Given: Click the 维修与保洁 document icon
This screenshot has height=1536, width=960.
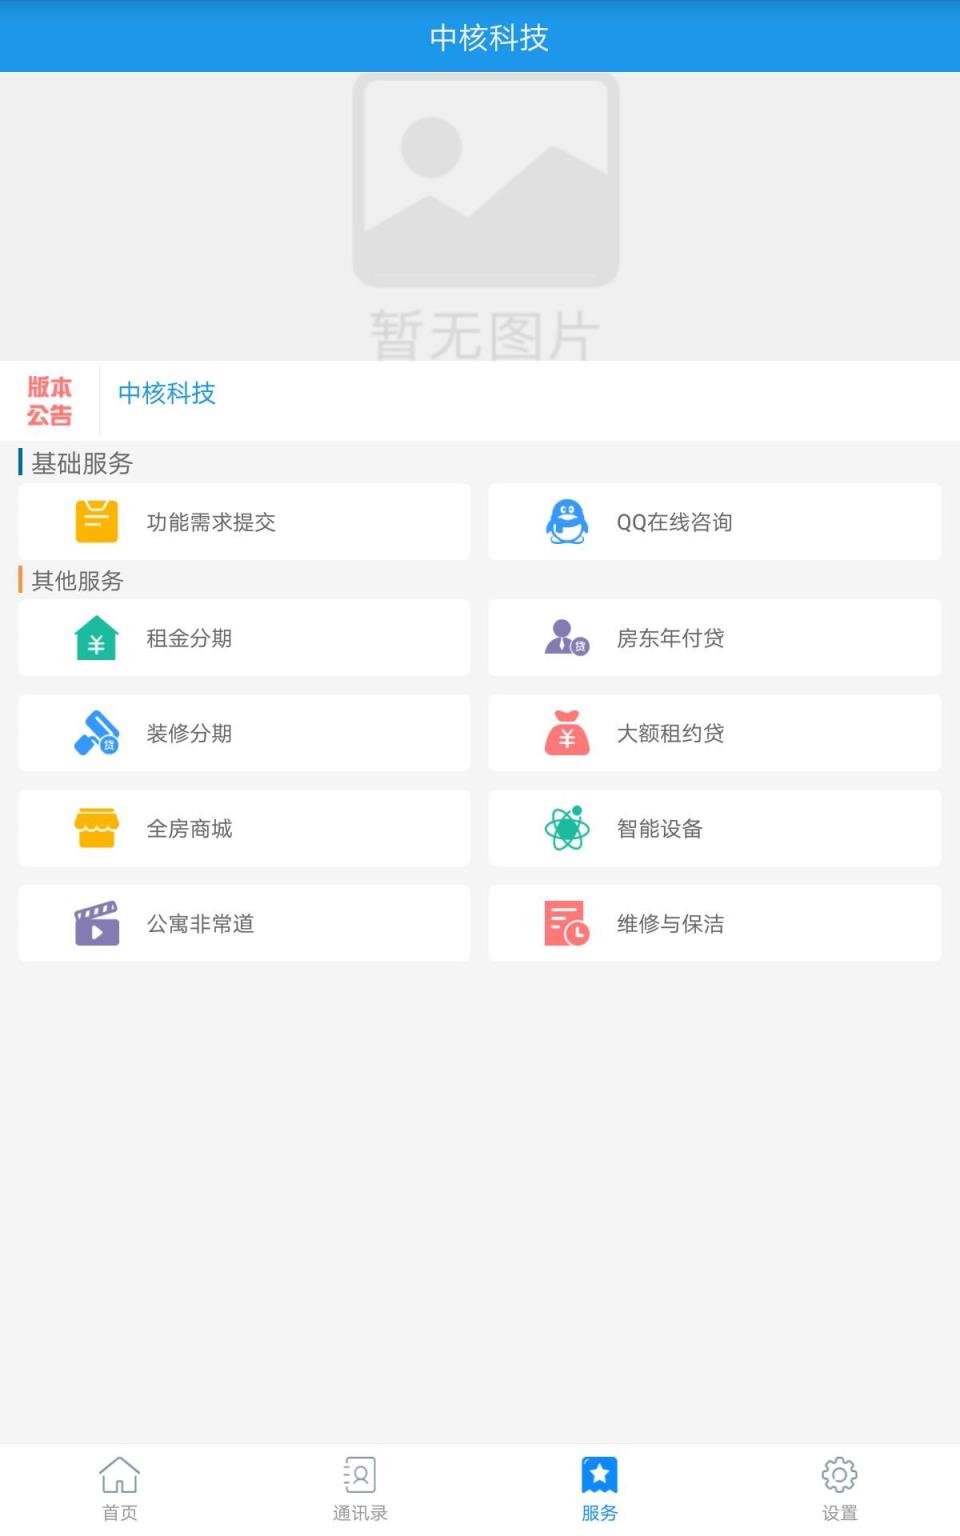Looking at the screenshot, I should tap(566, 922).
